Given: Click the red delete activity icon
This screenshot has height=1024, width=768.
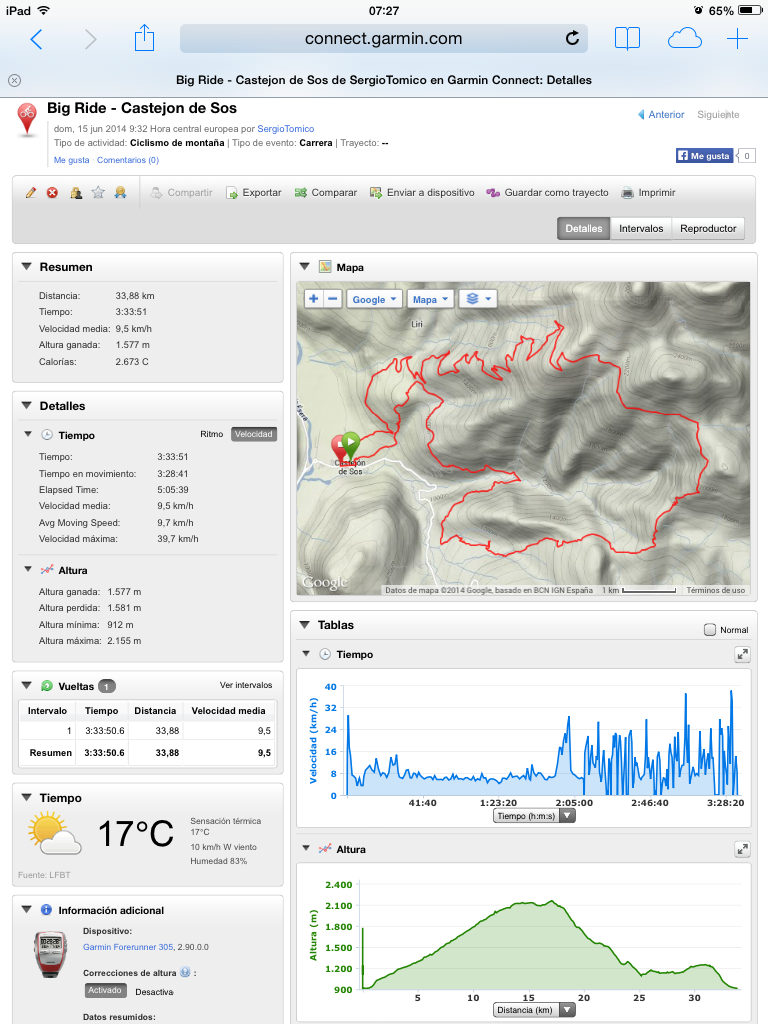Looking at the screenshot, I should (x=52, y=193).
